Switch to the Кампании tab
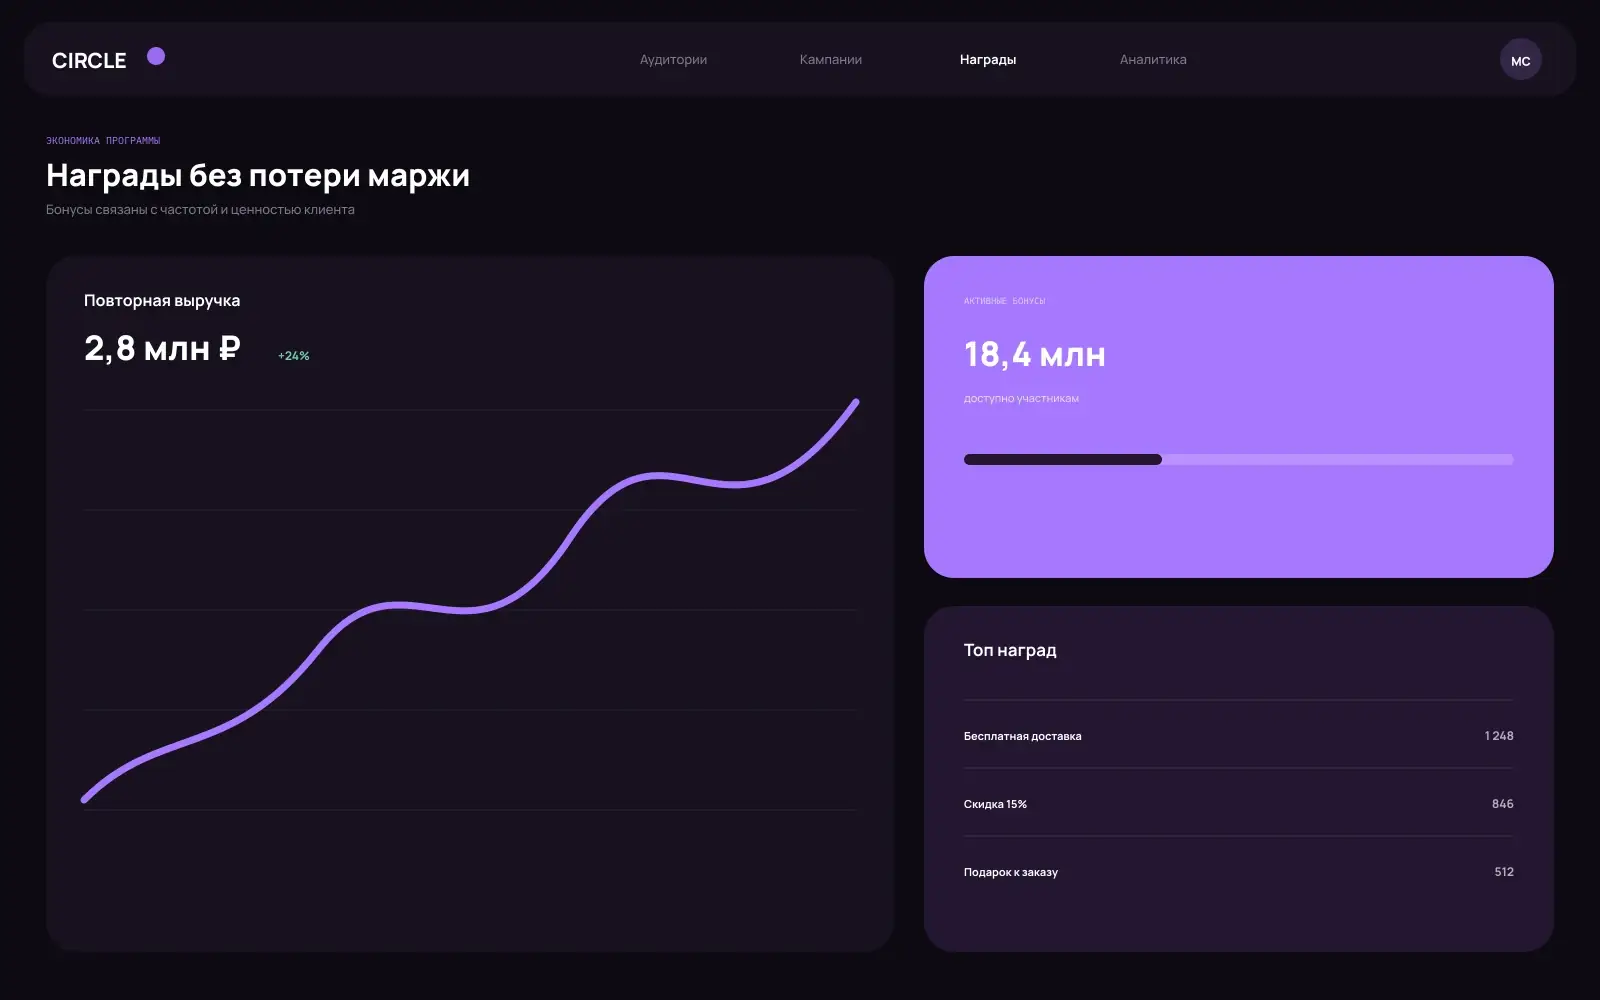Viewport: 1600px width, 1000px height. [x=830, y=60]
